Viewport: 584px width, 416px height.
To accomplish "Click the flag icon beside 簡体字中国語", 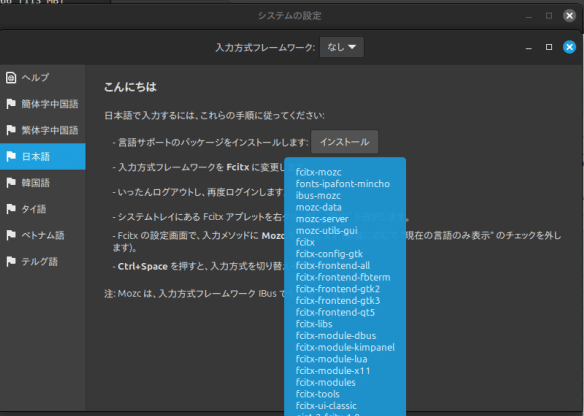I will click(11, 104).
